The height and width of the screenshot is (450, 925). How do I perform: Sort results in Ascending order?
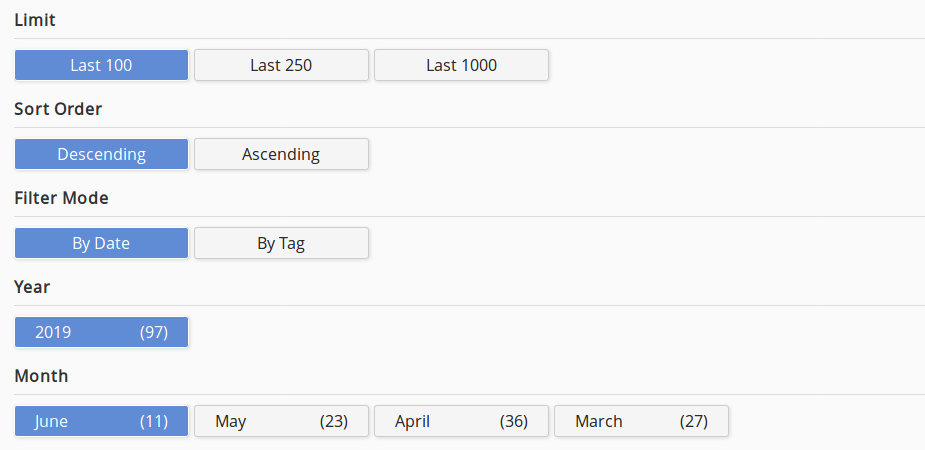(x=281, y=154)
